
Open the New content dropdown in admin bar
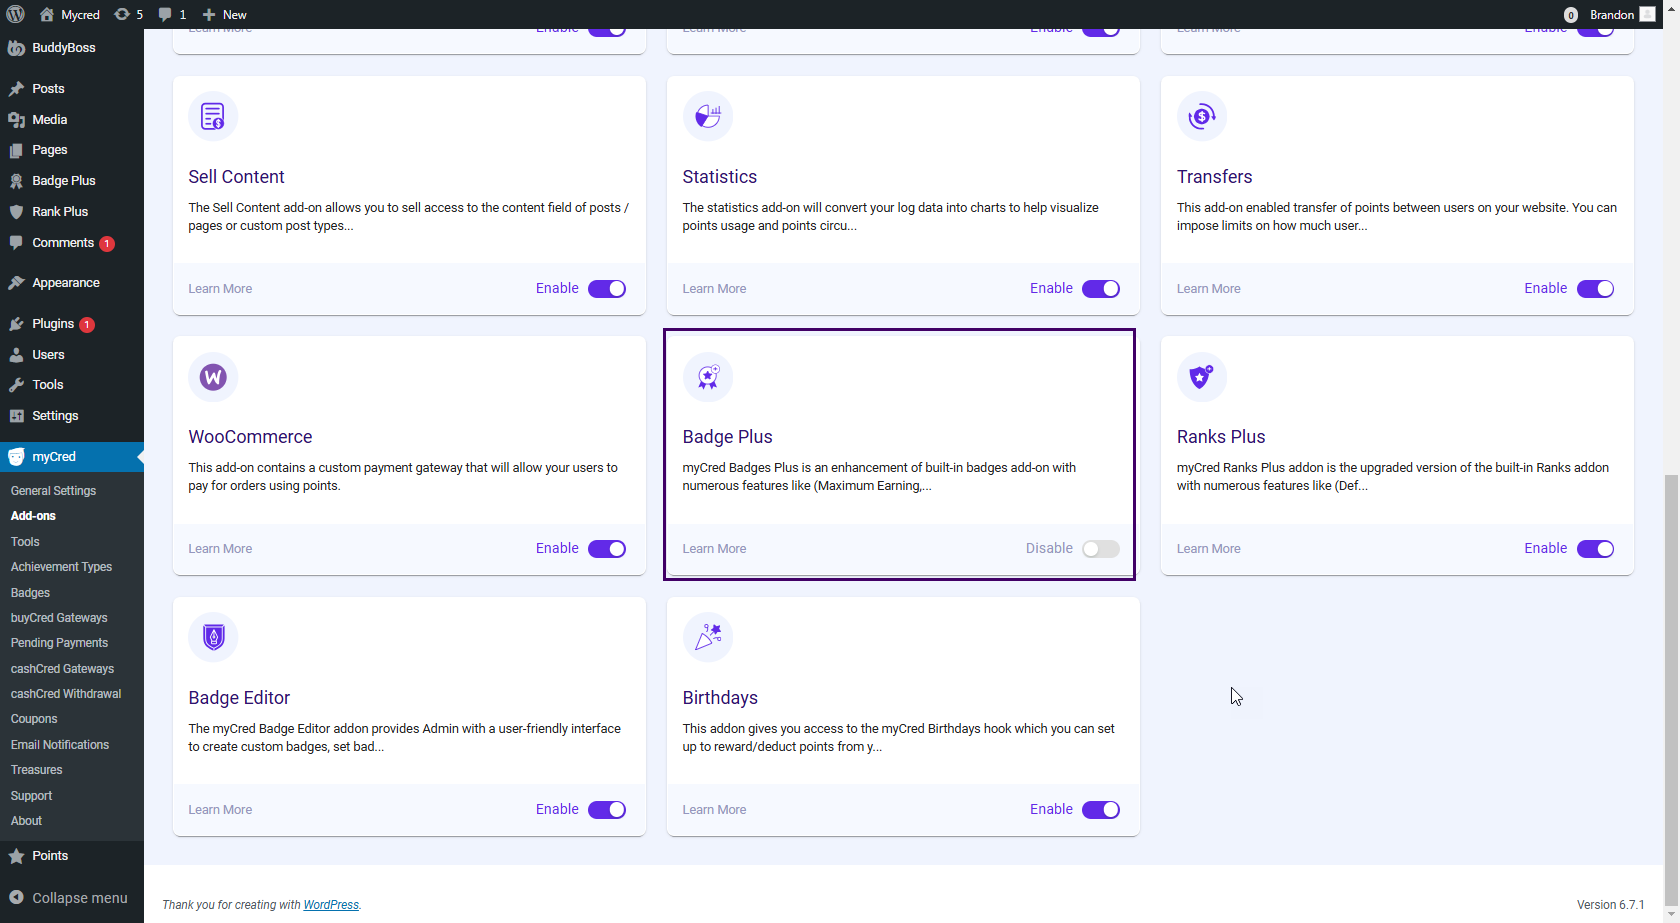225,14
